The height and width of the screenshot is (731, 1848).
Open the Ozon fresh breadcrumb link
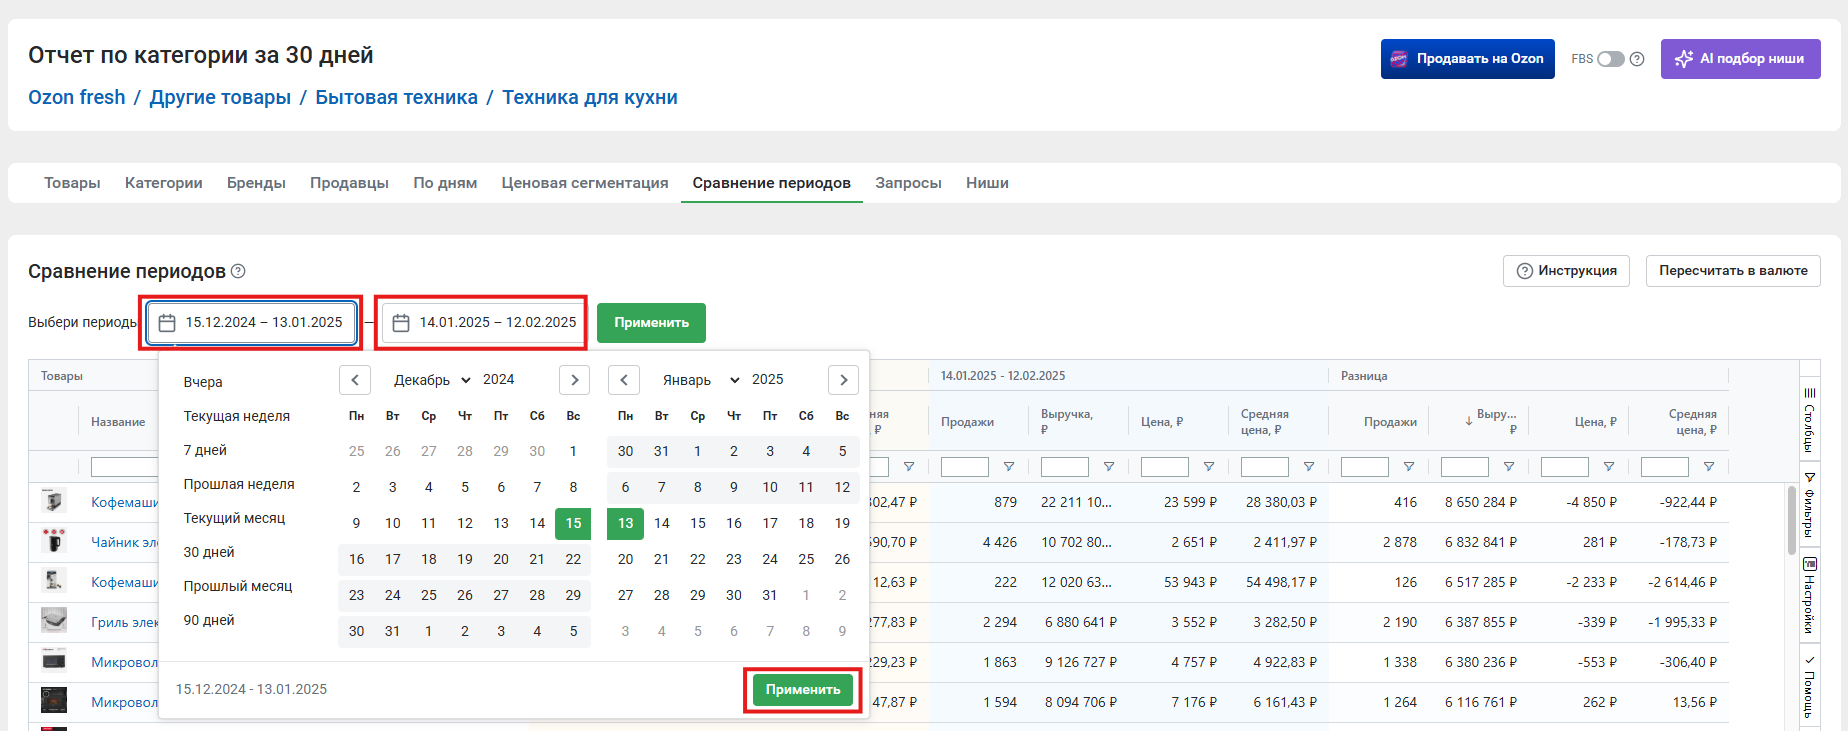pyautogui.click(x=77, y=97)
